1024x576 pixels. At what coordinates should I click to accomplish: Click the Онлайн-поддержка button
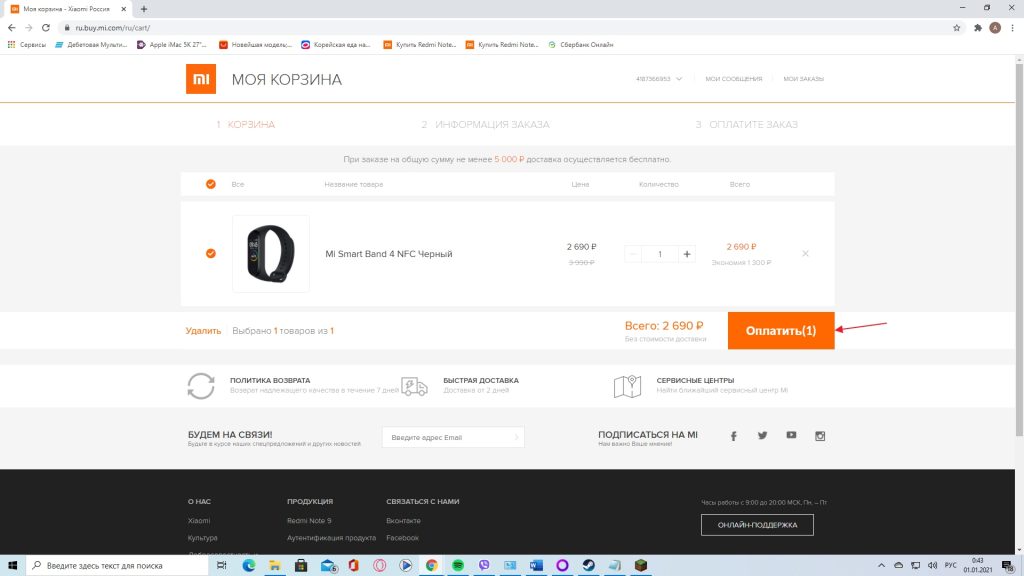coord(757,525)
